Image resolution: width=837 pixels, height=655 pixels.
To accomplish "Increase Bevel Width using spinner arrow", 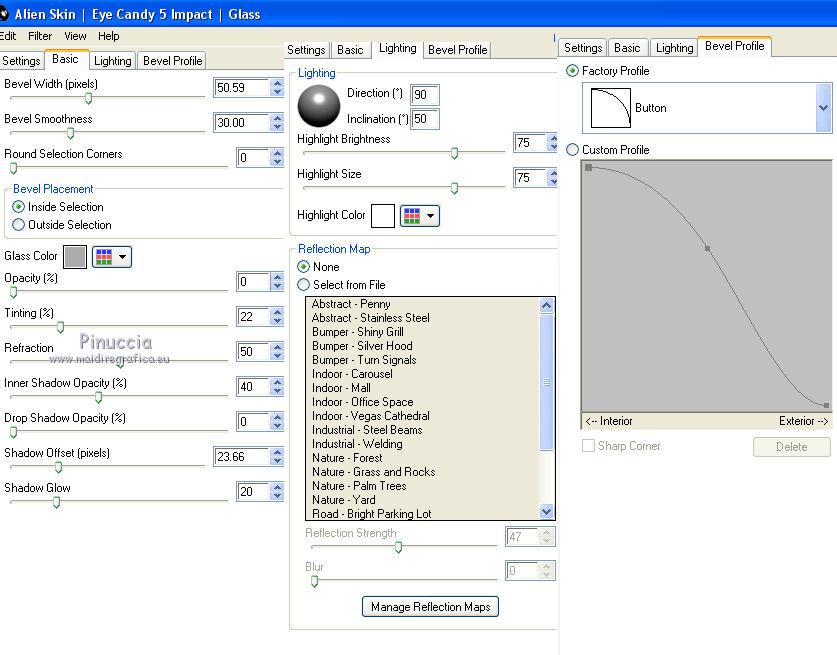I will (x=277, y=83).
